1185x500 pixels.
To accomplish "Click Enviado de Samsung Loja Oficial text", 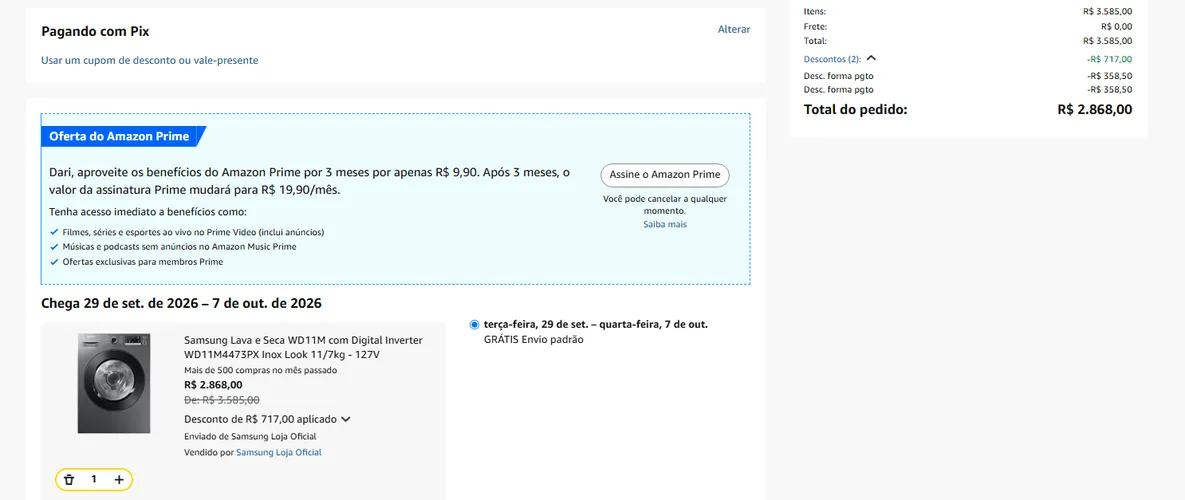I will coord(250,437).
